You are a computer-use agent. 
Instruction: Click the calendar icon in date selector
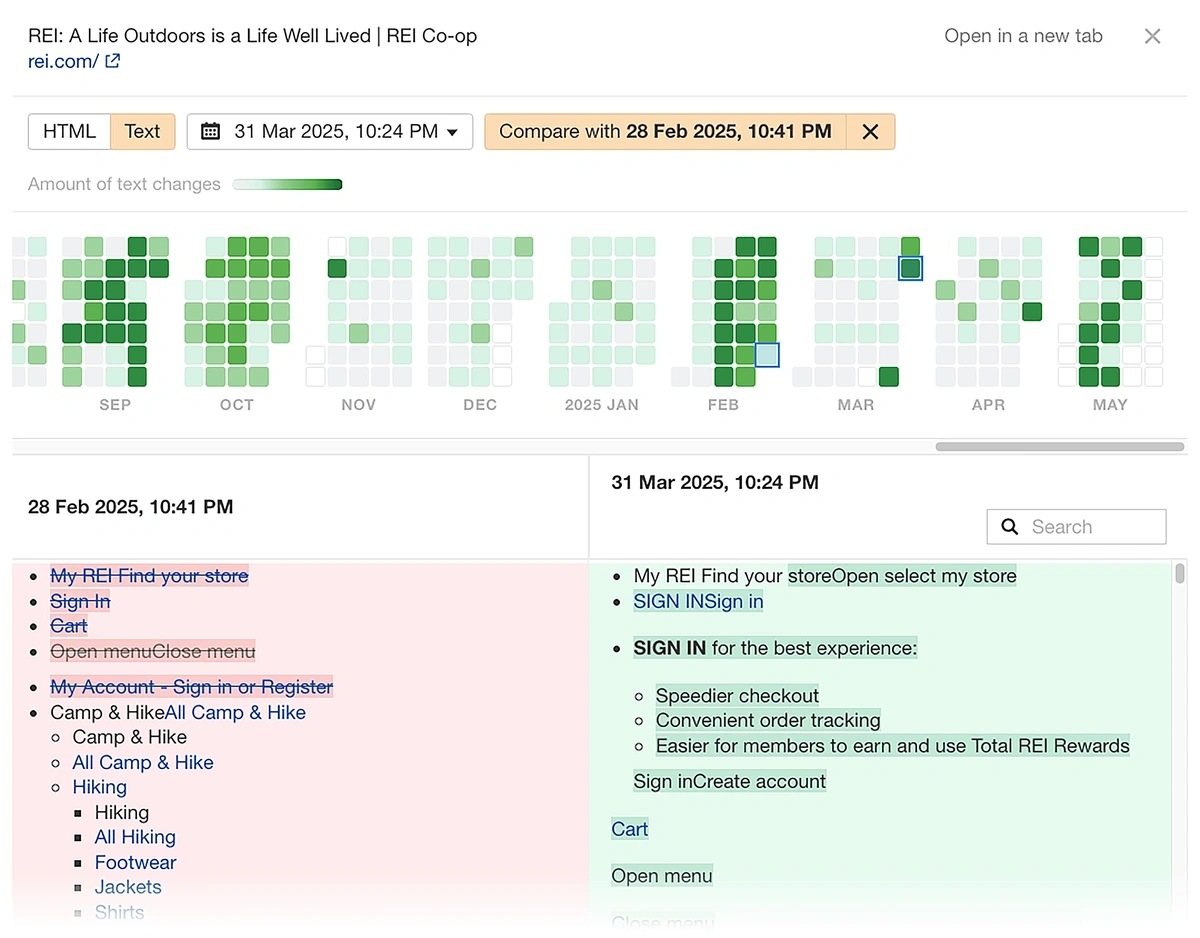click(x=210, y=131)
